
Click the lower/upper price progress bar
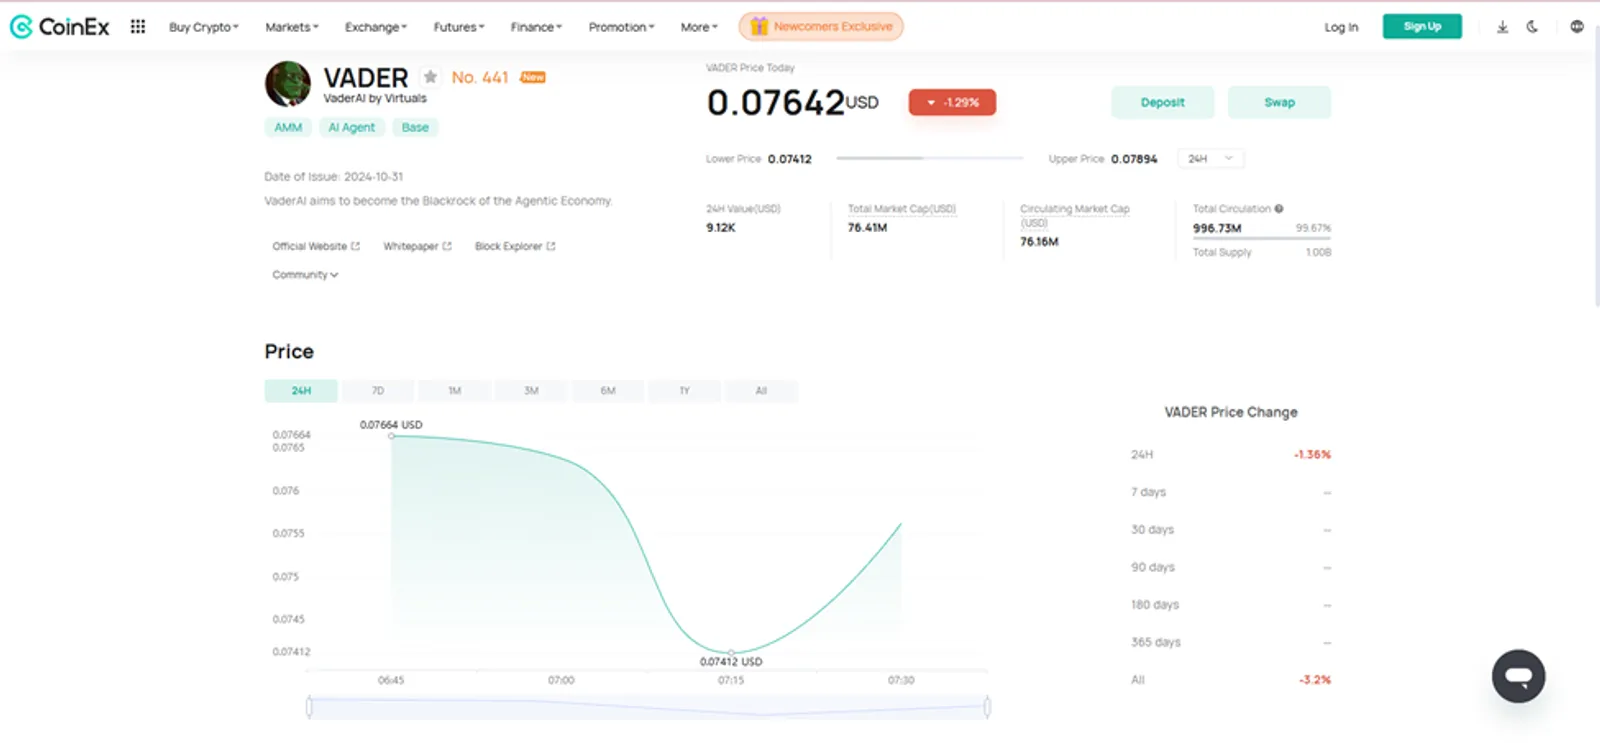coord(930,158)
